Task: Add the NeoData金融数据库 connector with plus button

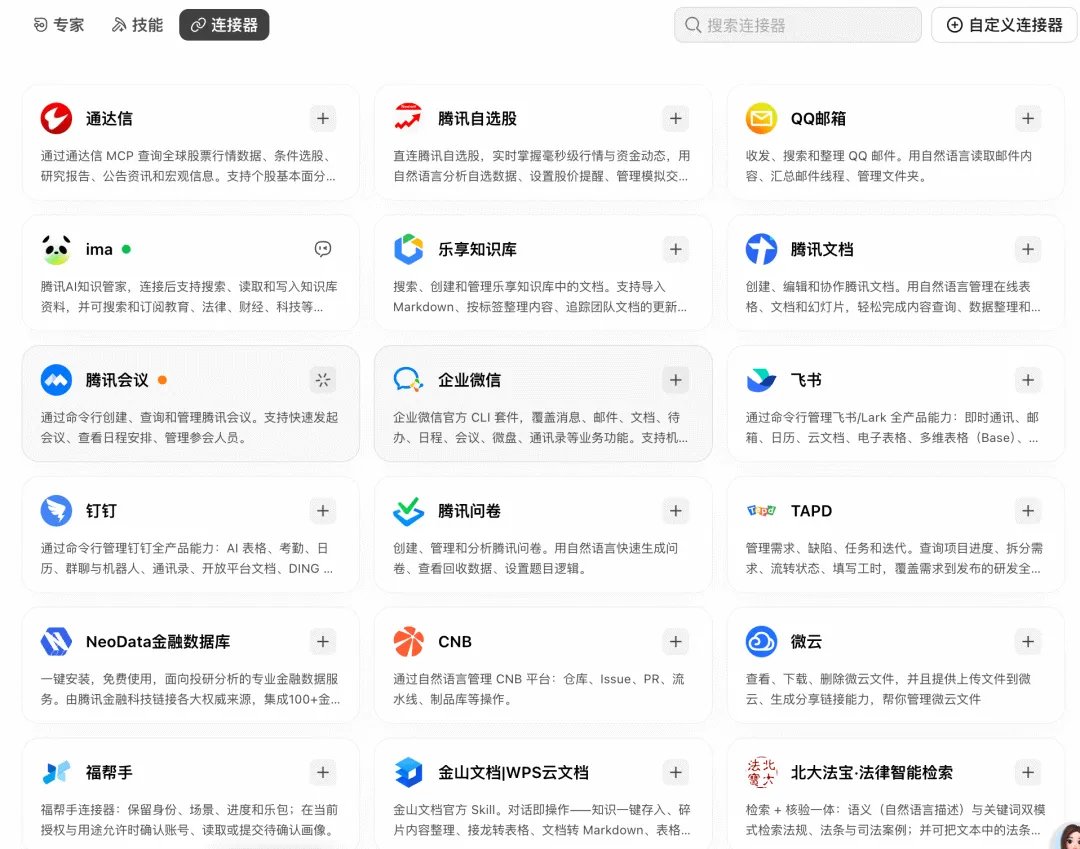Action: click(x=322, y=642)
